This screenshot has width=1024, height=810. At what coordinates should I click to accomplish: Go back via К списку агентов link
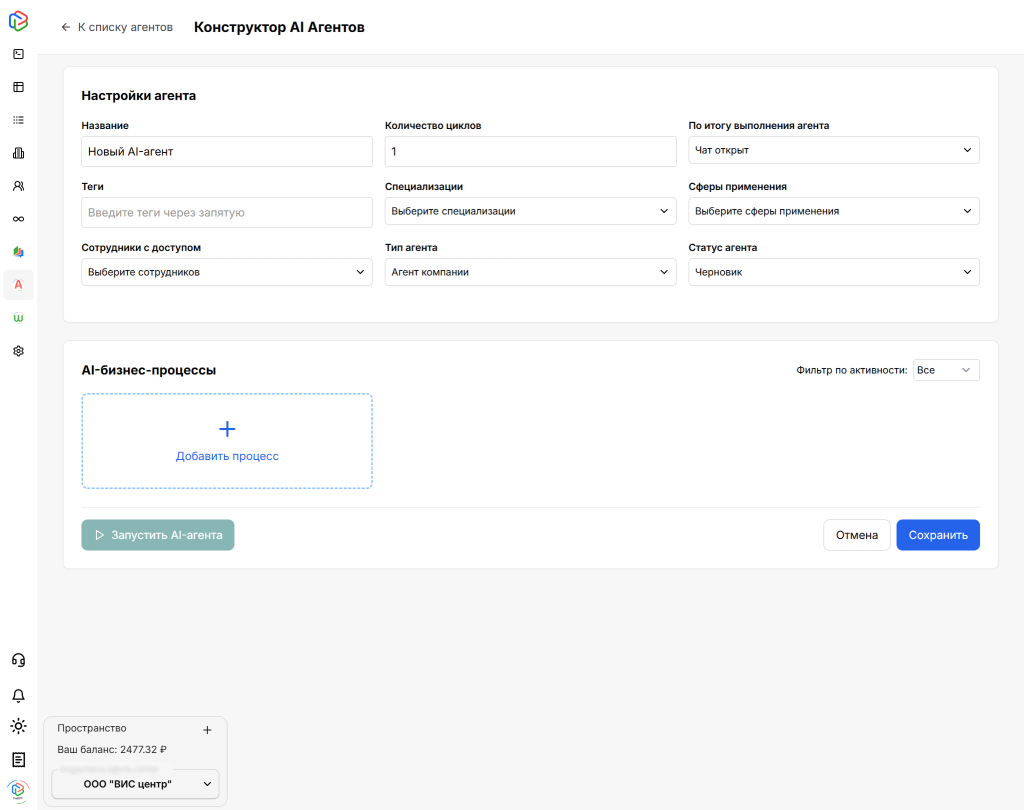(x=117, y=27)
